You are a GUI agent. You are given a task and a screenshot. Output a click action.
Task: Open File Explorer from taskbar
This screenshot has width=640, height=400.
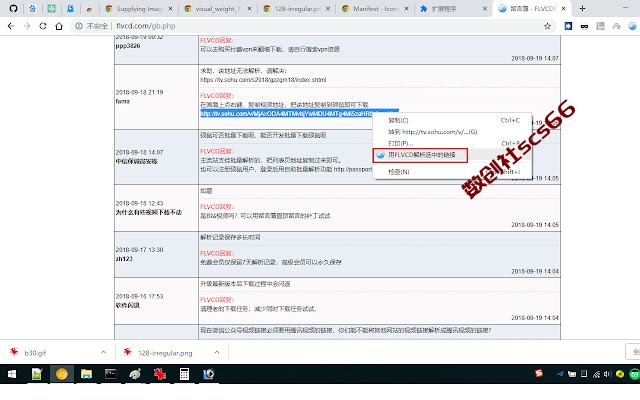tap(86, 374)
